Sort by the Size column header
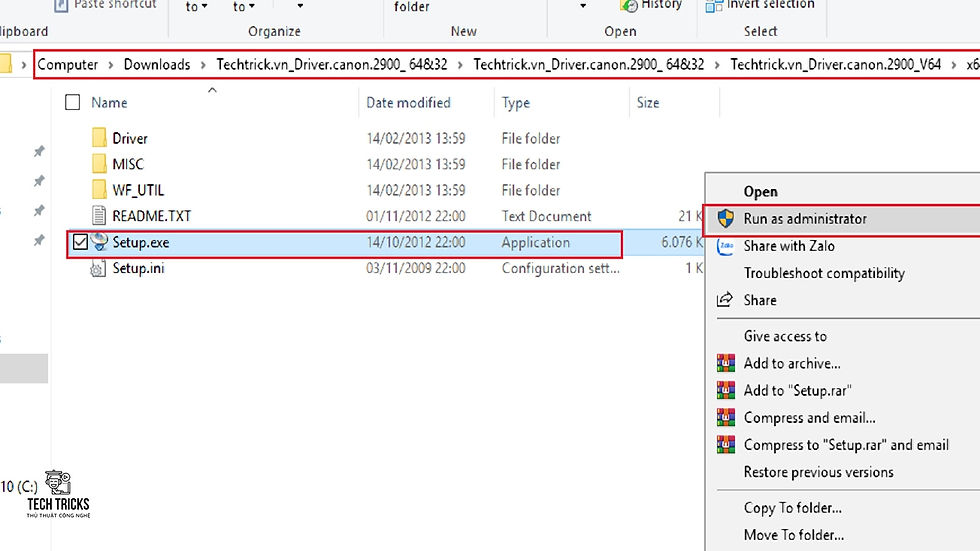The height and width of the screenshot is (551, 980). (648, 102)
